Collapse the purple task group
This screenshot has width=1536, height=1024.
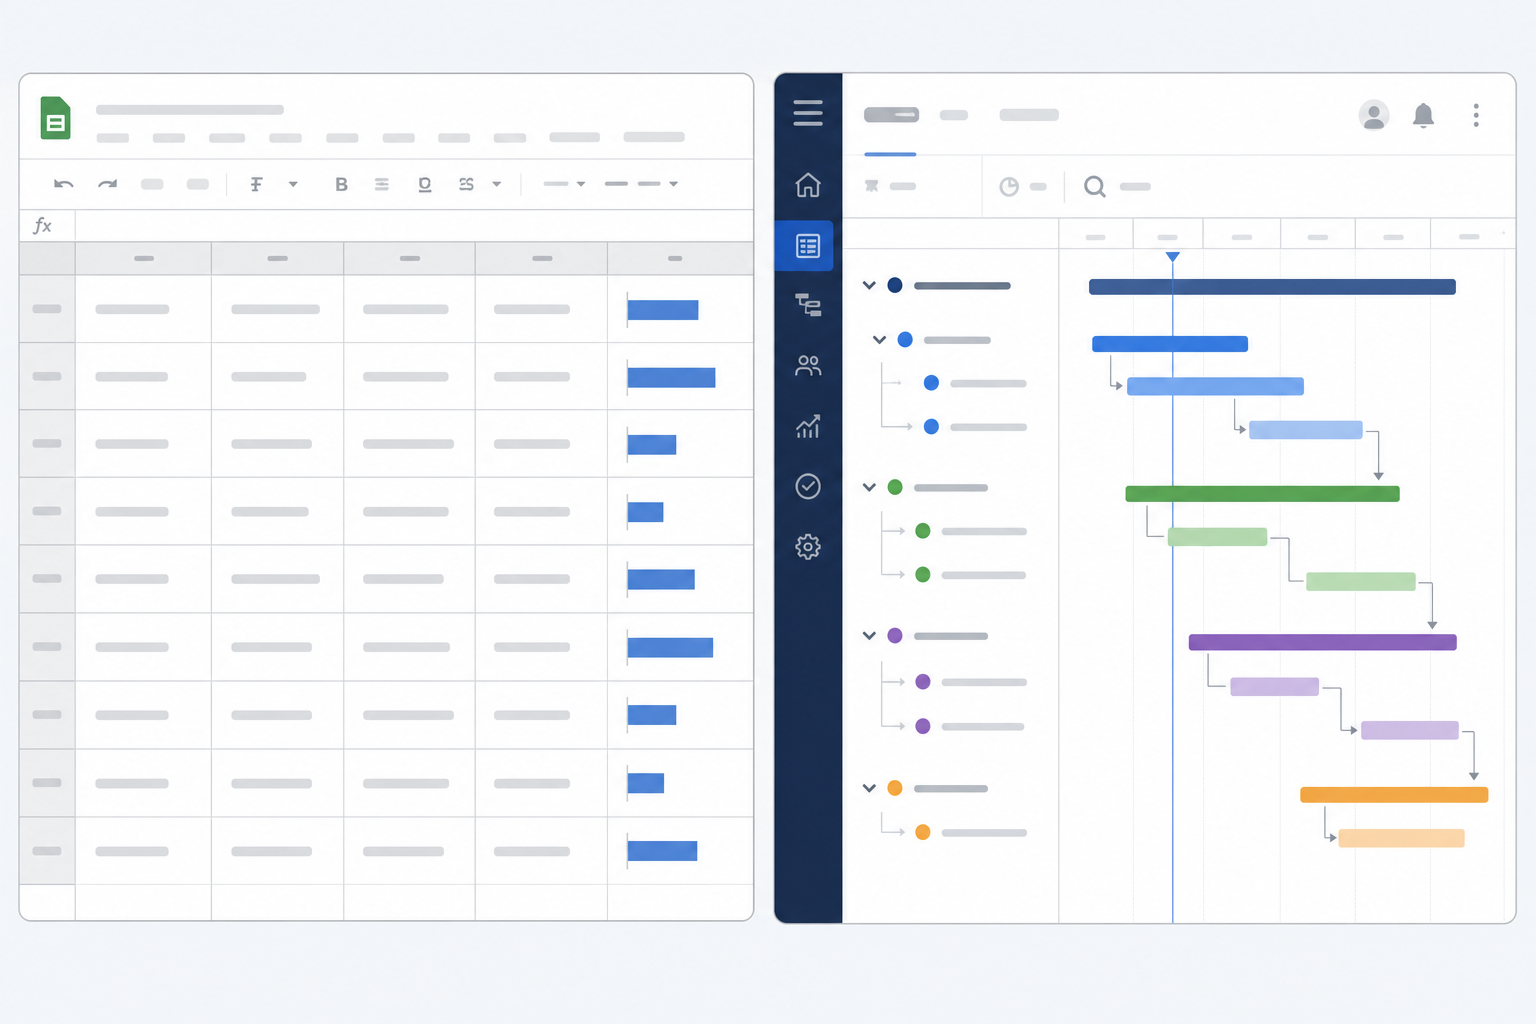coord(869,636)
